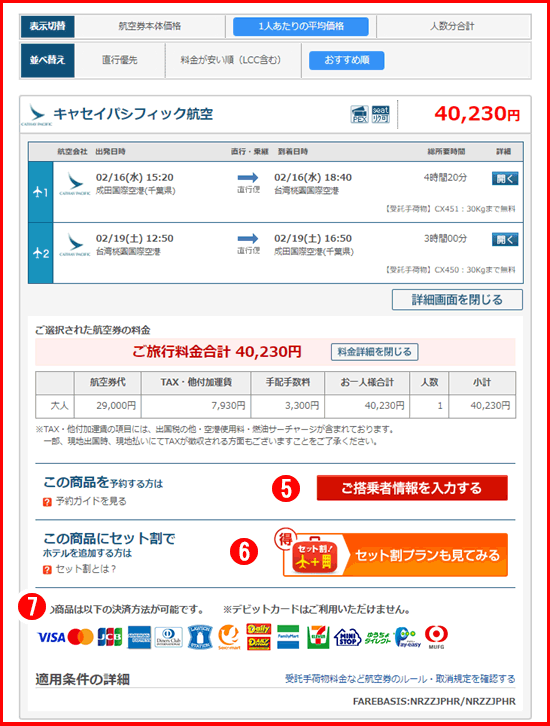Click the PEX fare icon
This screenshot has width=550, height=726.
[359, 114]
